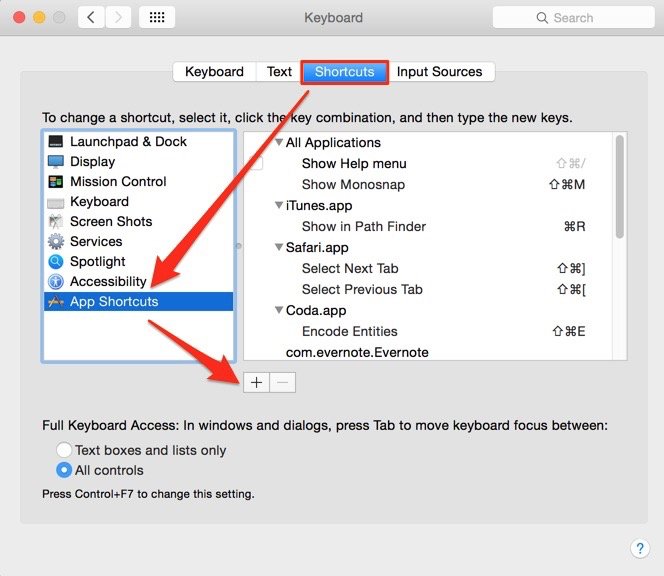The width and height of the screenshot is (664, 576).
Task: Click the iTunes.app group label
Action: (319, 206)
